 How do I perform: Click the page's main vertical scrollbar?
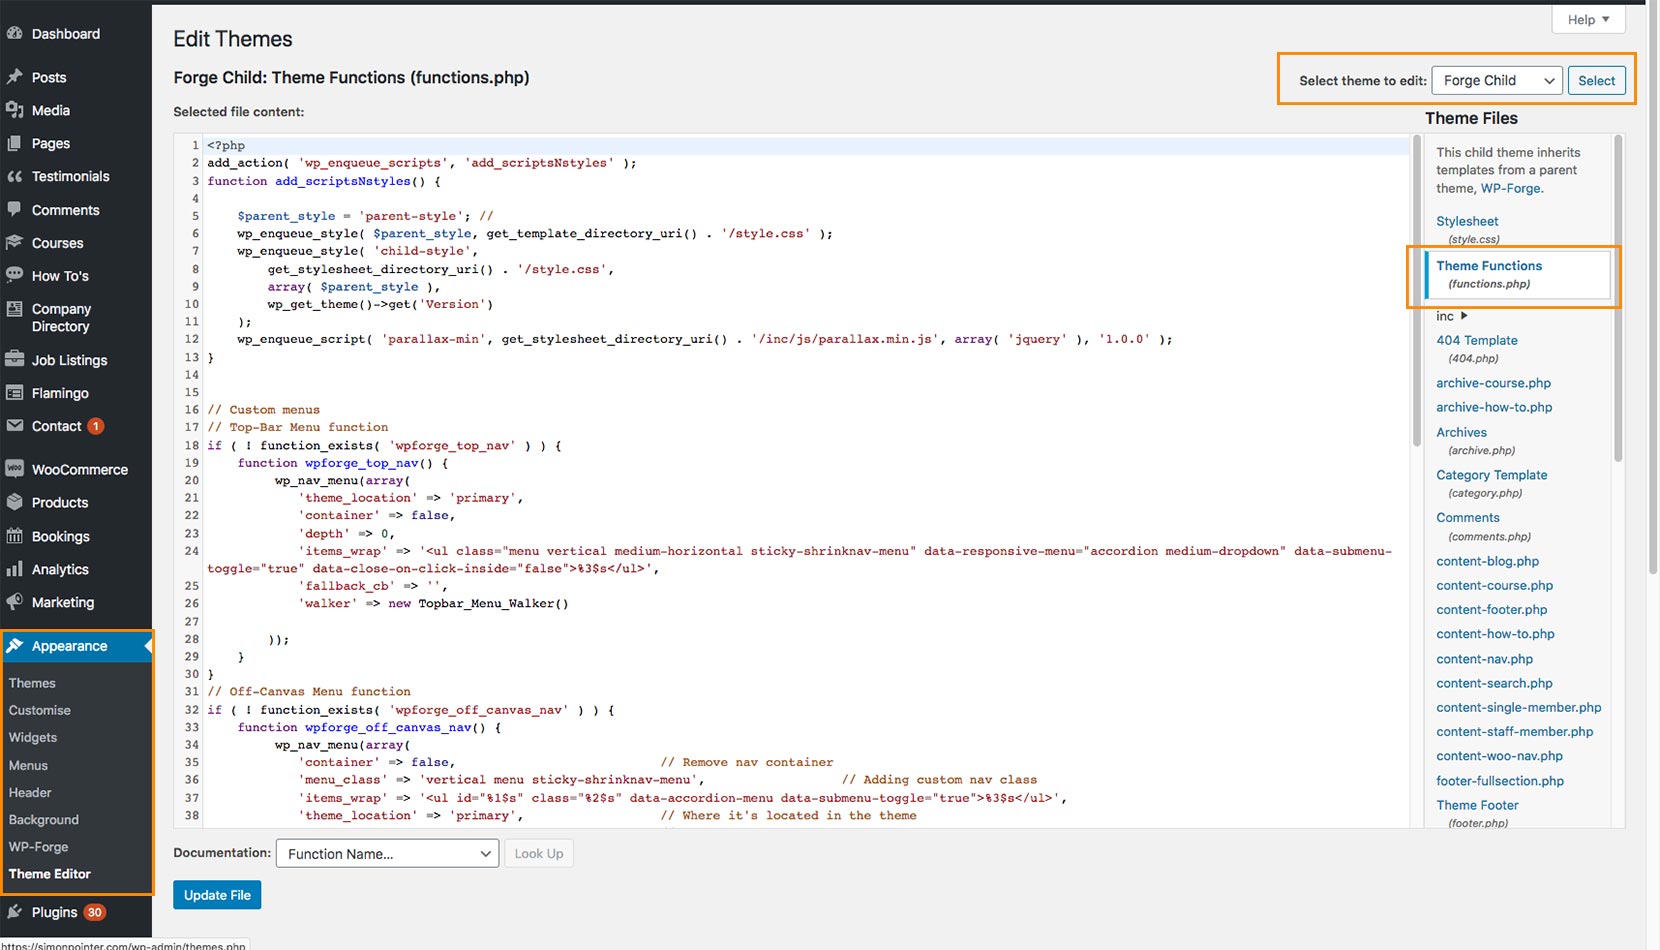[x=1653, y=290]
